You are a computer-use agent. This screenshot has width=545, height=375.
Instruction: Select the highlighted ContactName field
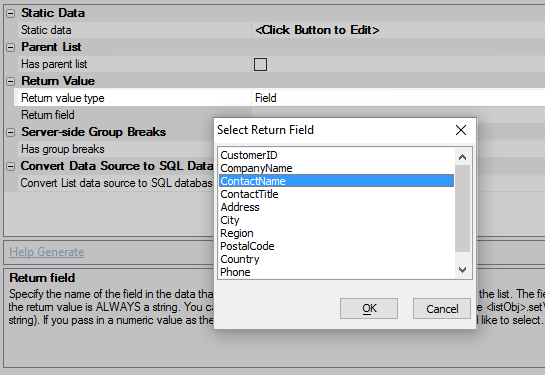[336, 181]
